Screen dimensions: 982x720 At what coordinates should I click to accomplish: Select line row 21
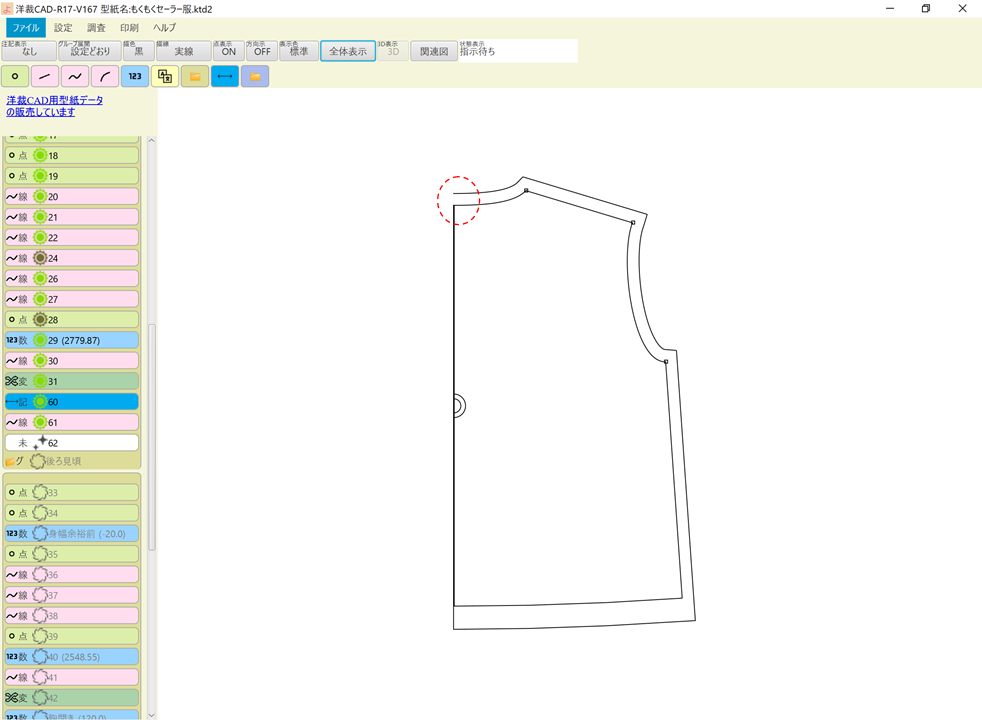pyautogui.click(x=72, y=217)
